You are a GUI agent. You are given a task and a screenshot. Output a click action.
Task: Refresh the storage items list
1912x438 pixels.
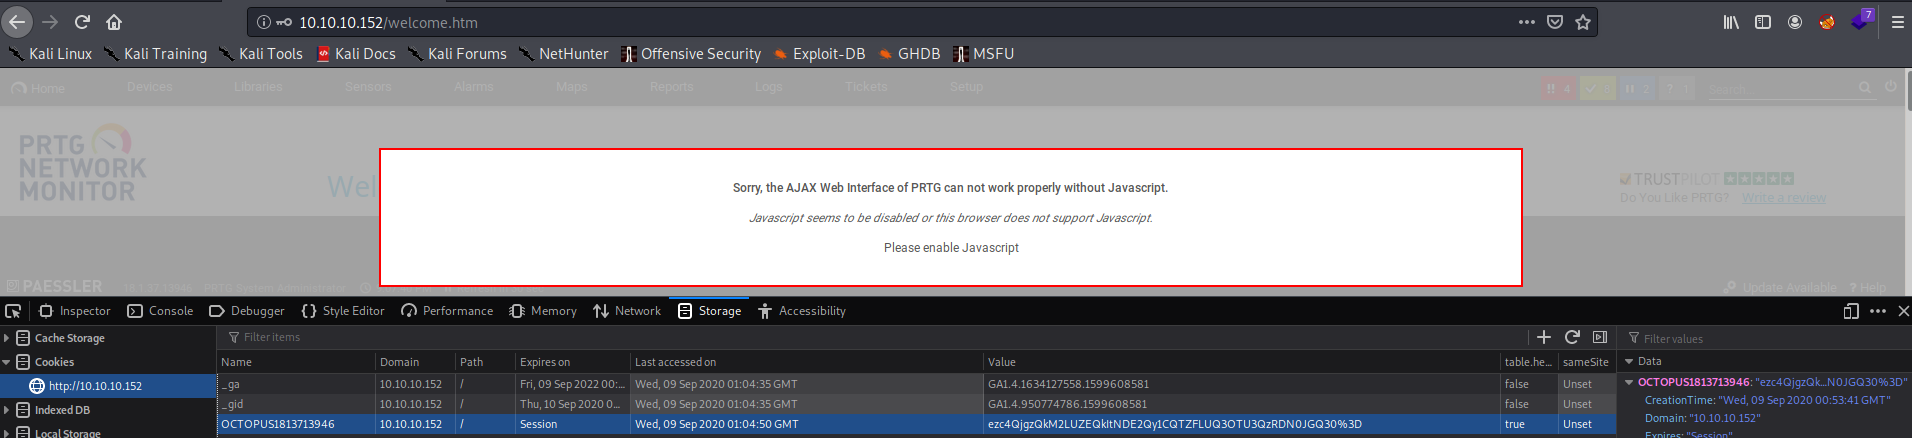(1572, 337)
